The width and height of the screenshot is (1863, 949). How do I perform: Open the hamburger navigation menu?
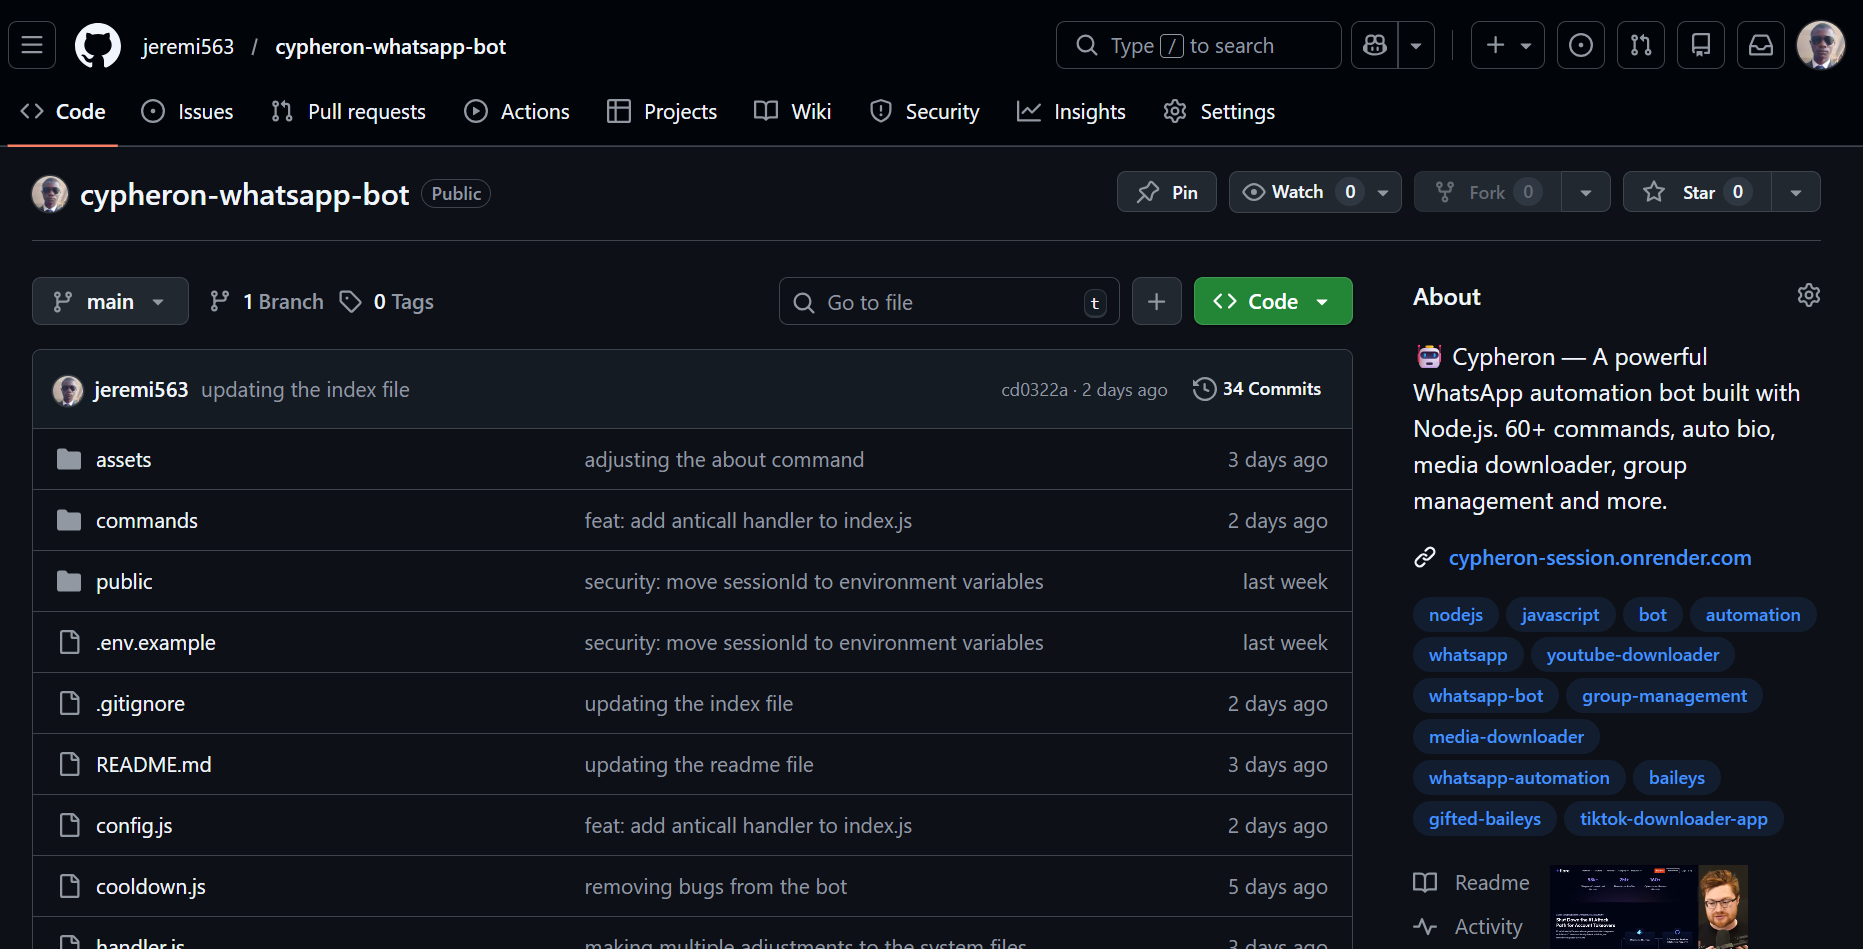pyautogui.click(x=32, y=45)
